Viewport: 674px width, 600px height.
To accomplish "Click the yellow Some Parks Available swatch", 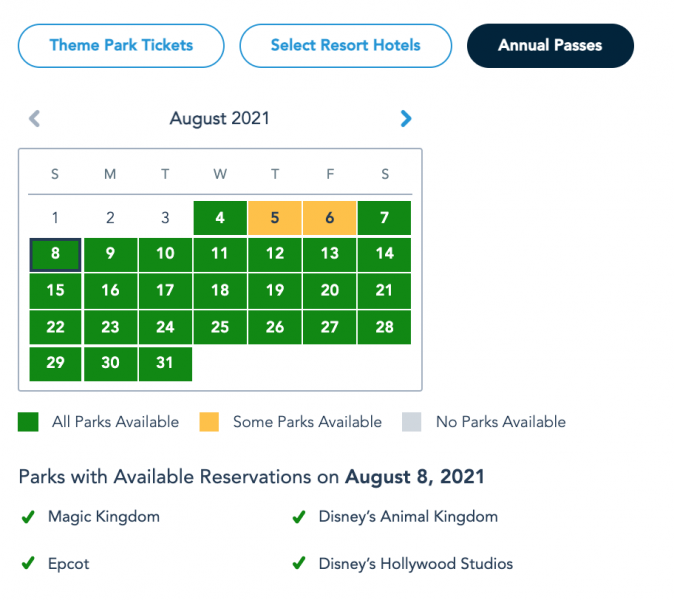I will [x=209, y=422].
